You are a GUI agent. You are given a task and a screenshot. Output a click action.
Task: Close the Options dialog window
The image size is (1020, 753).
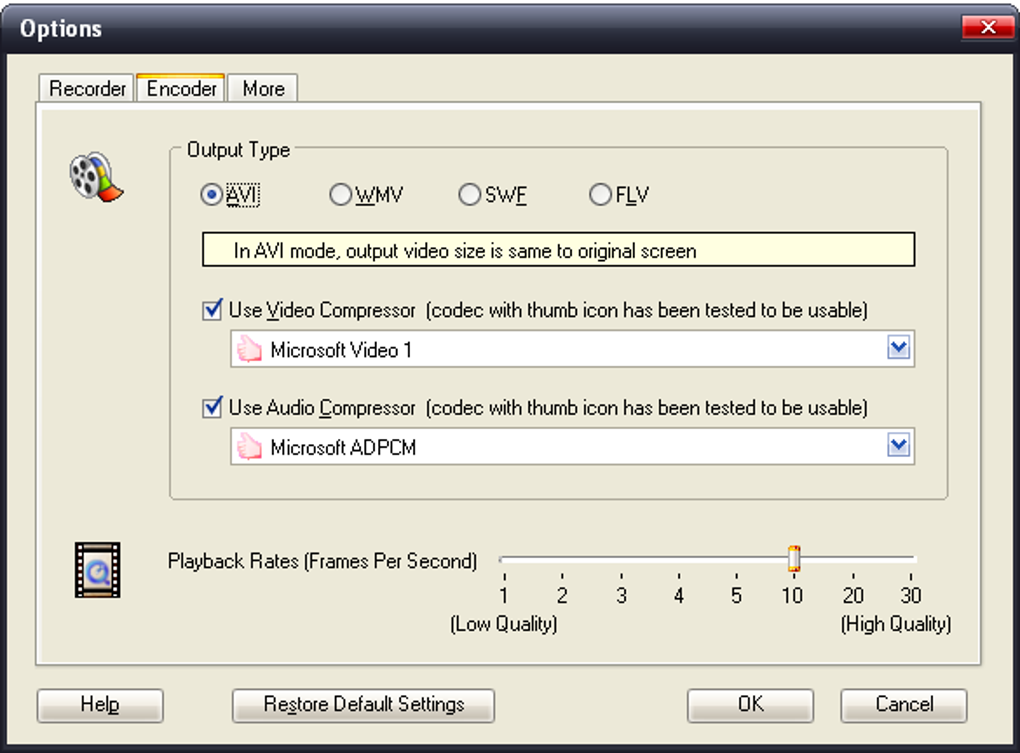click(987, 27)
